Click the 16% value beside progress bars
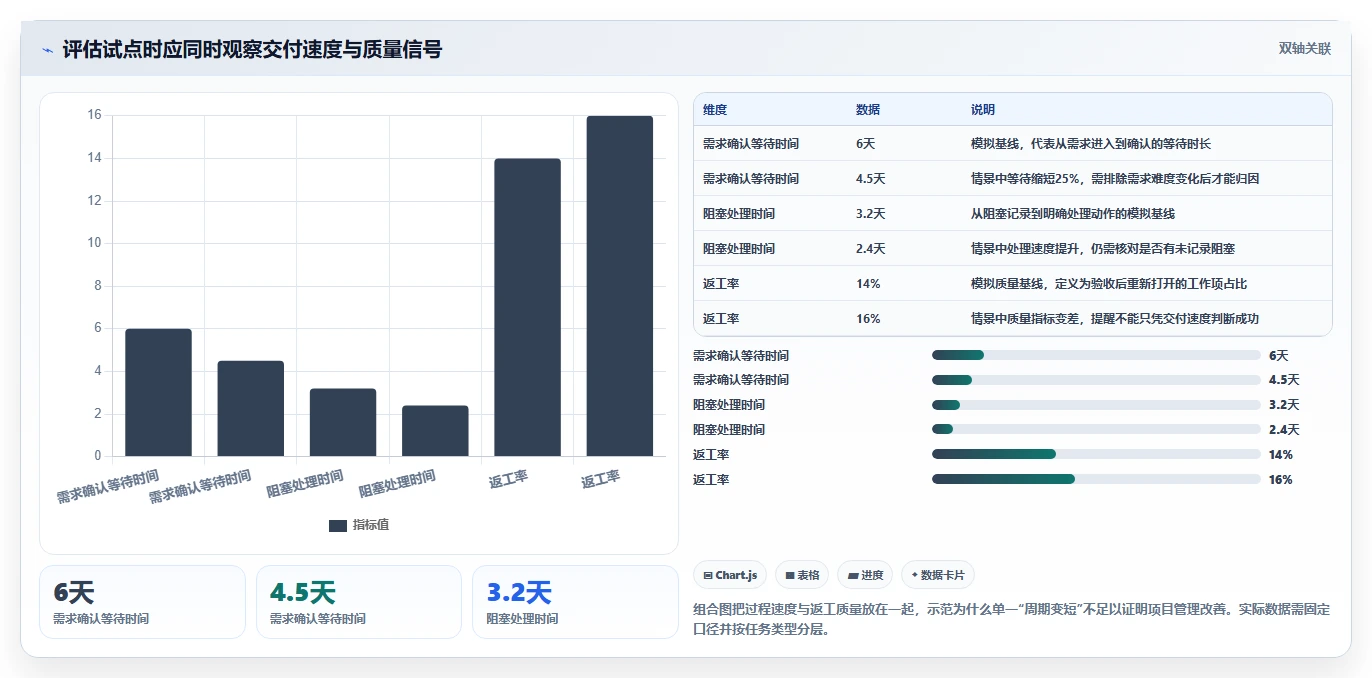The height and width of the screenshot is (678, 1372). (x=1280, y=480)
